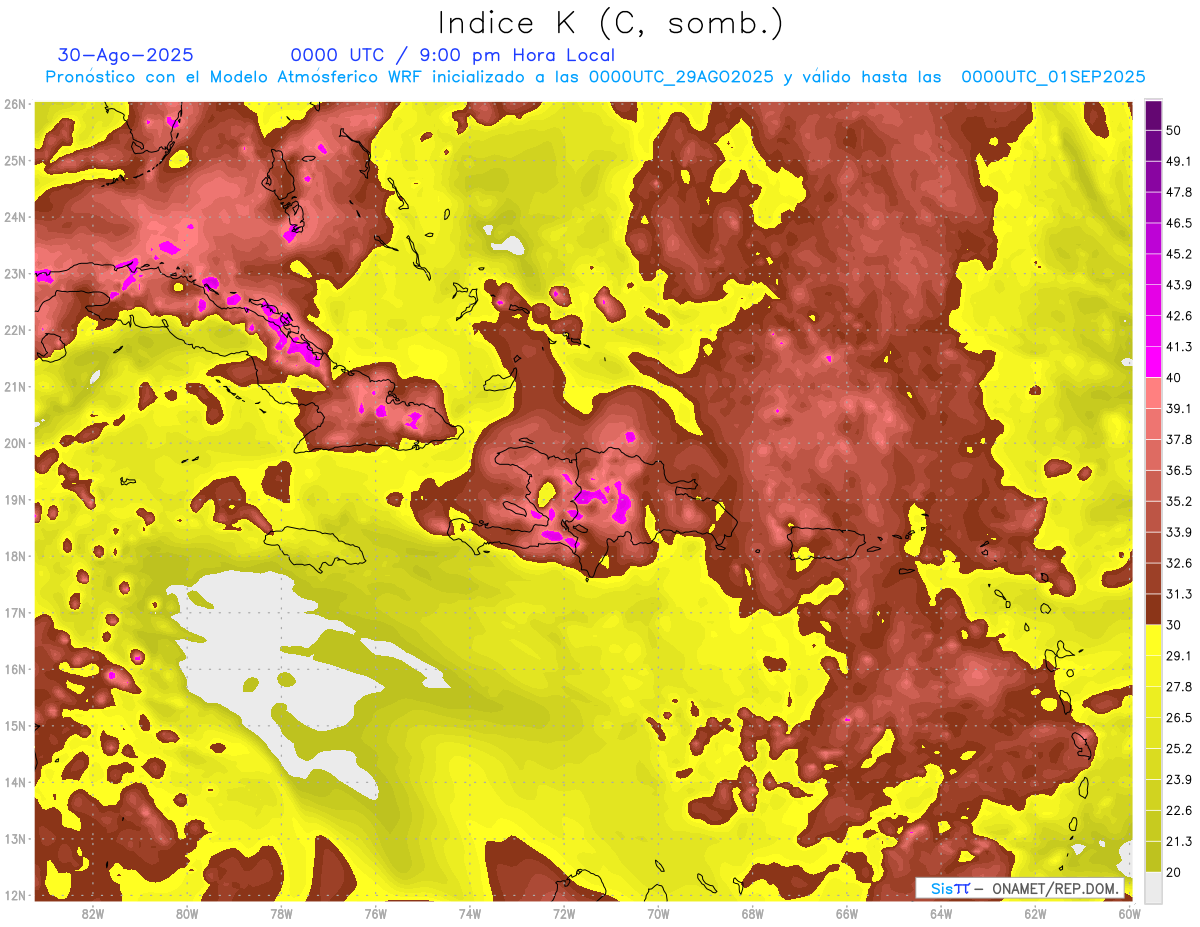Click the color scale value '23.9'

(x=1179, y=779)
